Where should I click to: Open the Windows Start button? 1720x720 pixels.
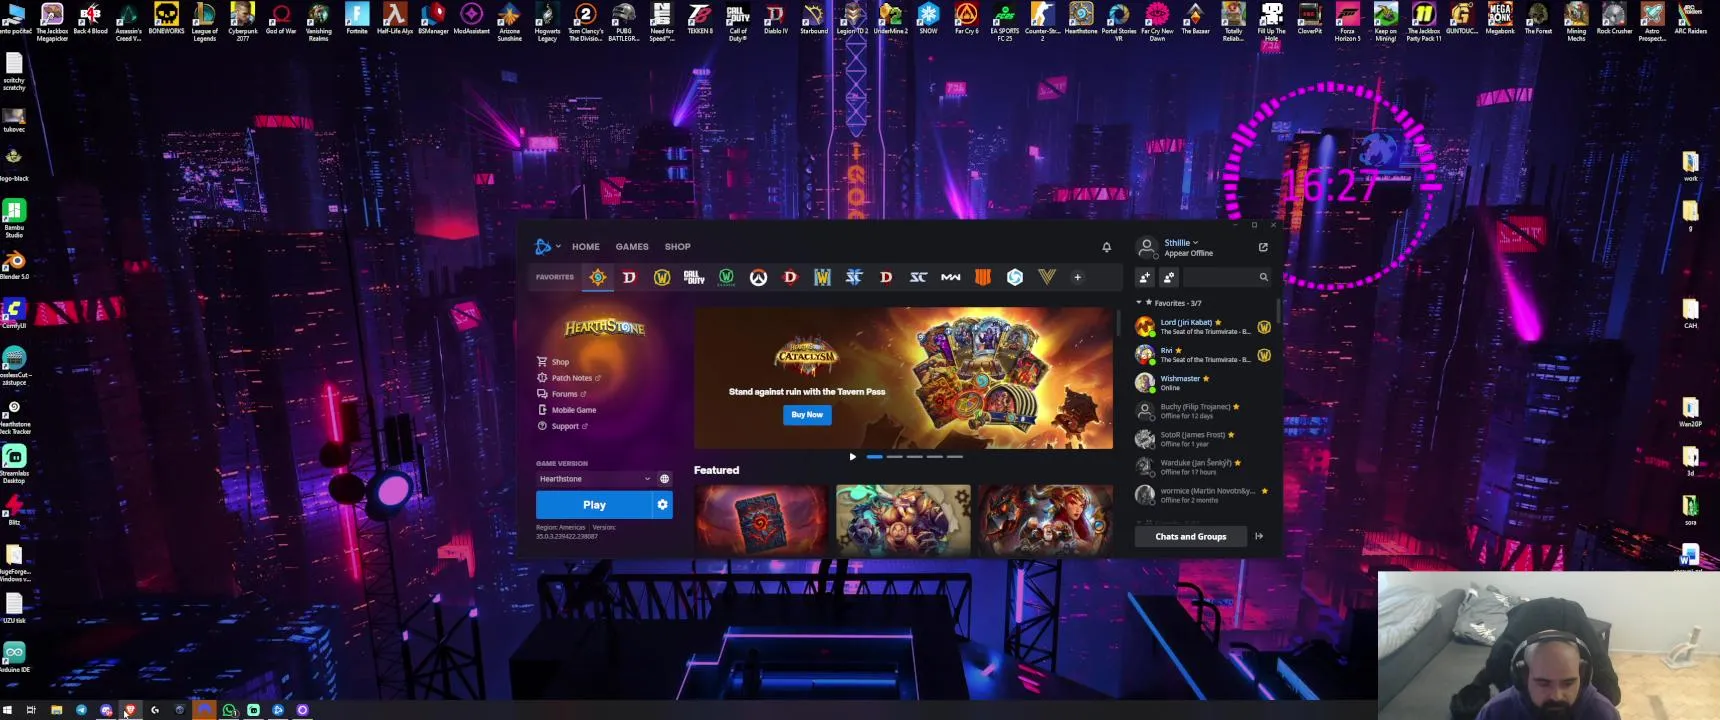[8, 710]
